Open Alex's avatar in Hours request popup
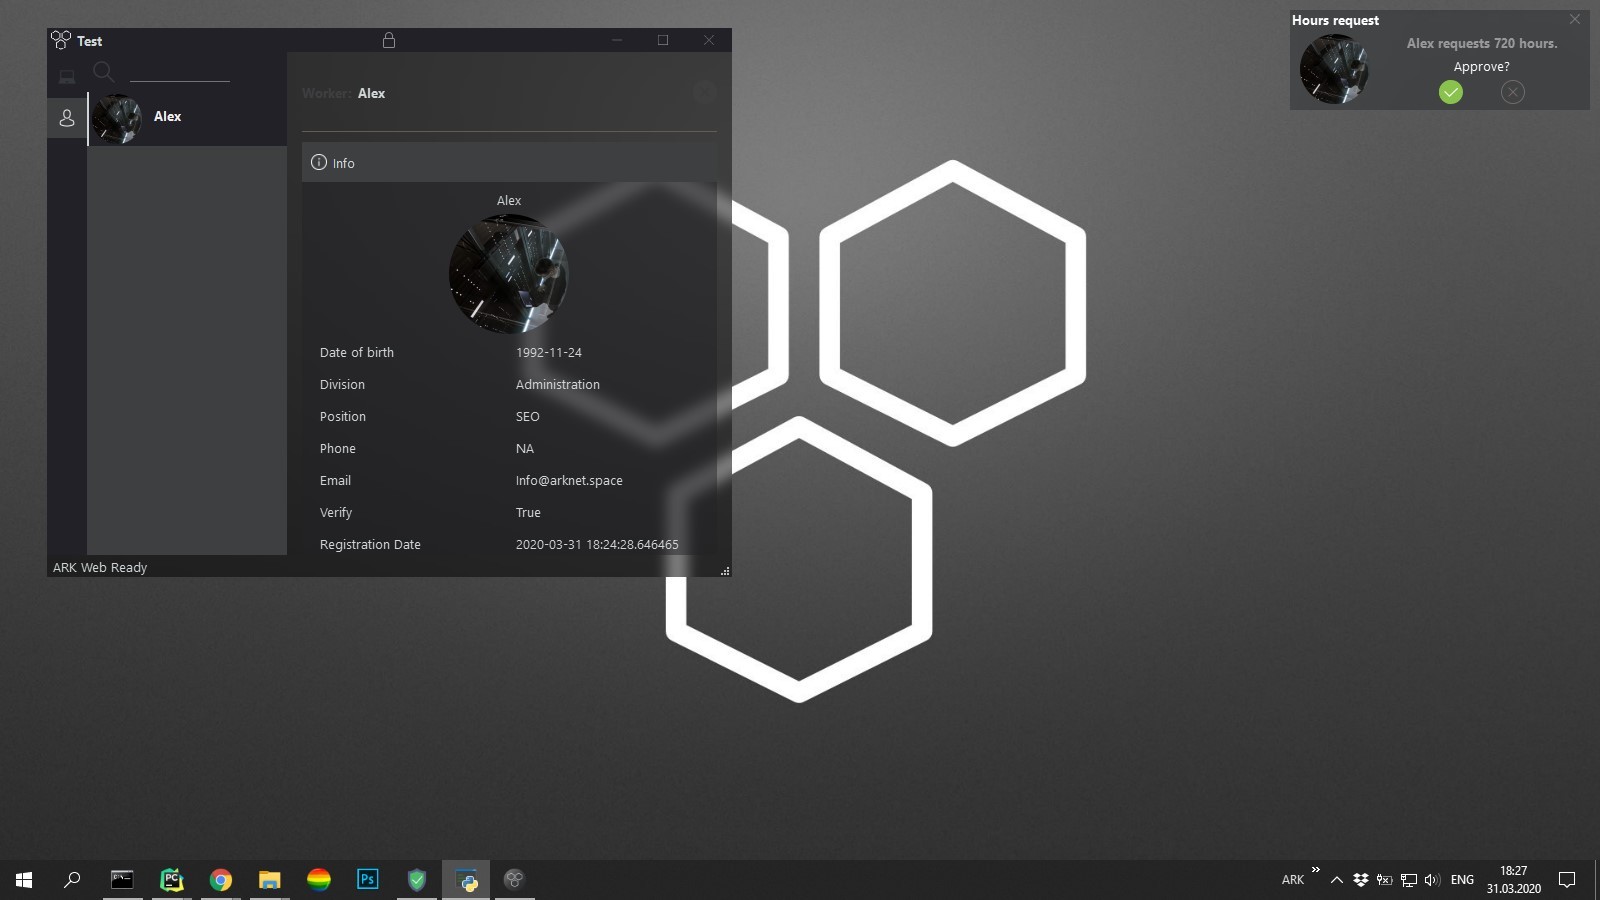The width and height of the screenshot is (1600, 900). [x=1334, y=69]
